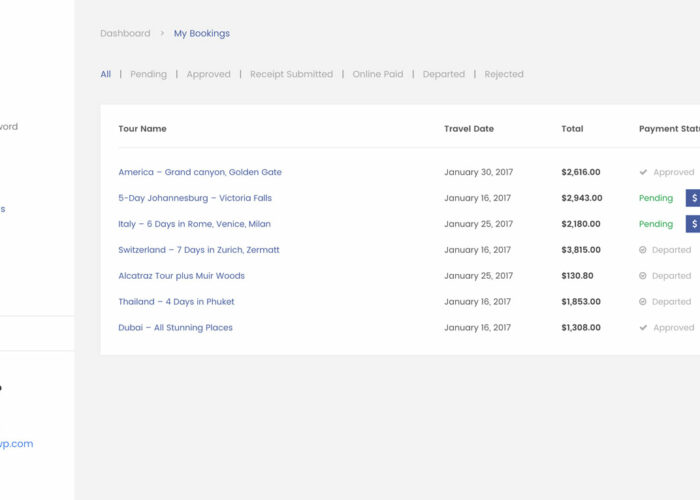Click the Travel Date column header

coord(469,129)
